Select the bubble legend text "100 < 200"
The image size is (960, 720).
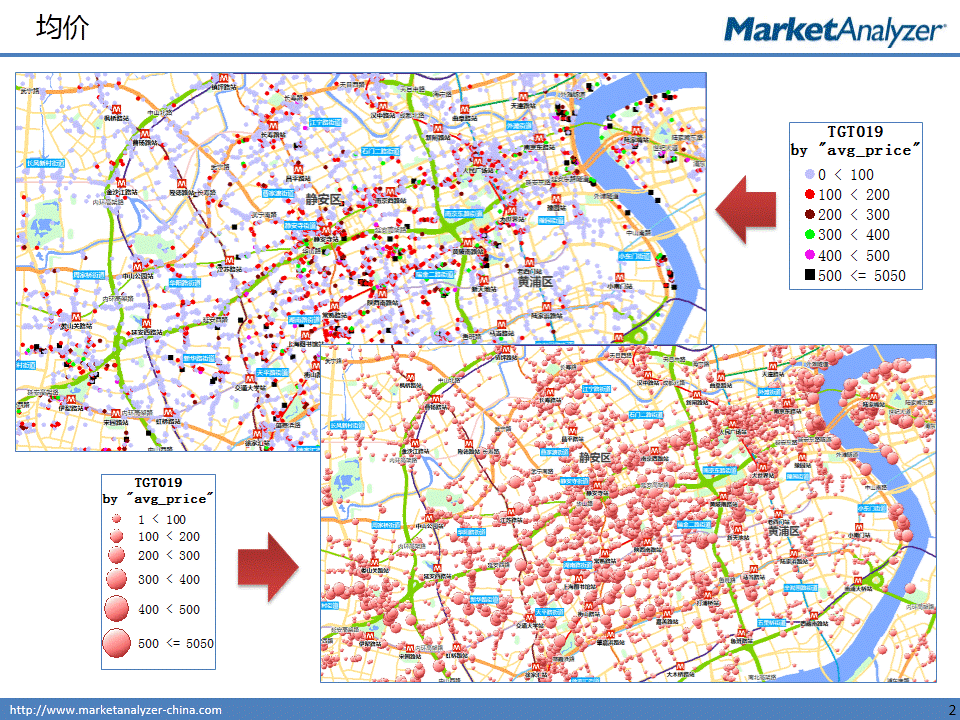(x=169, y=537)
